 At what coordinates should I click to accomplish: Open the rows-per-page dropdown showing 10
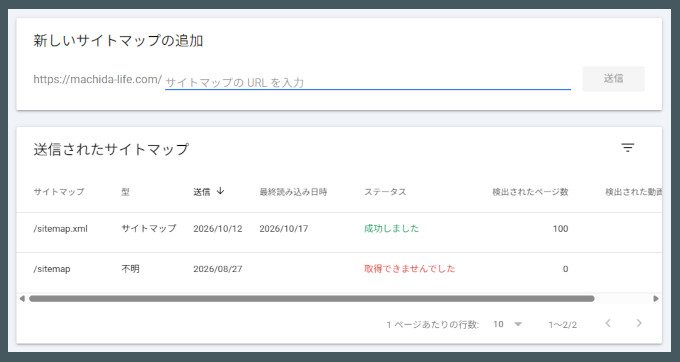click(x=507, y=324)
